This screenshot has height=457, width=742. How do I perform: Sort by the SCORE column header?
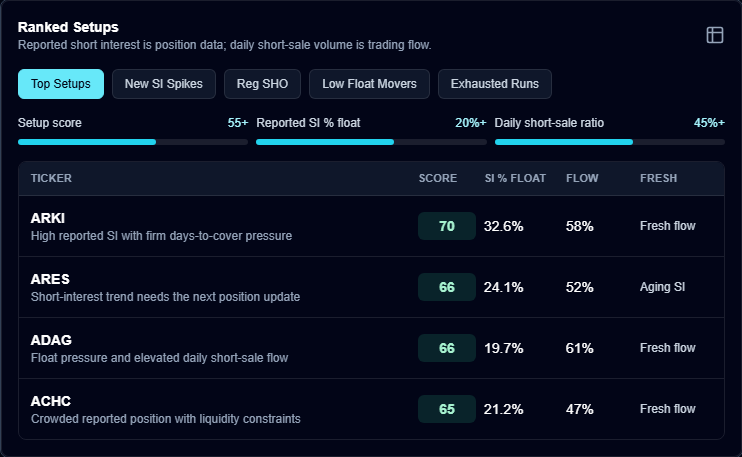(x=438, y=178)
